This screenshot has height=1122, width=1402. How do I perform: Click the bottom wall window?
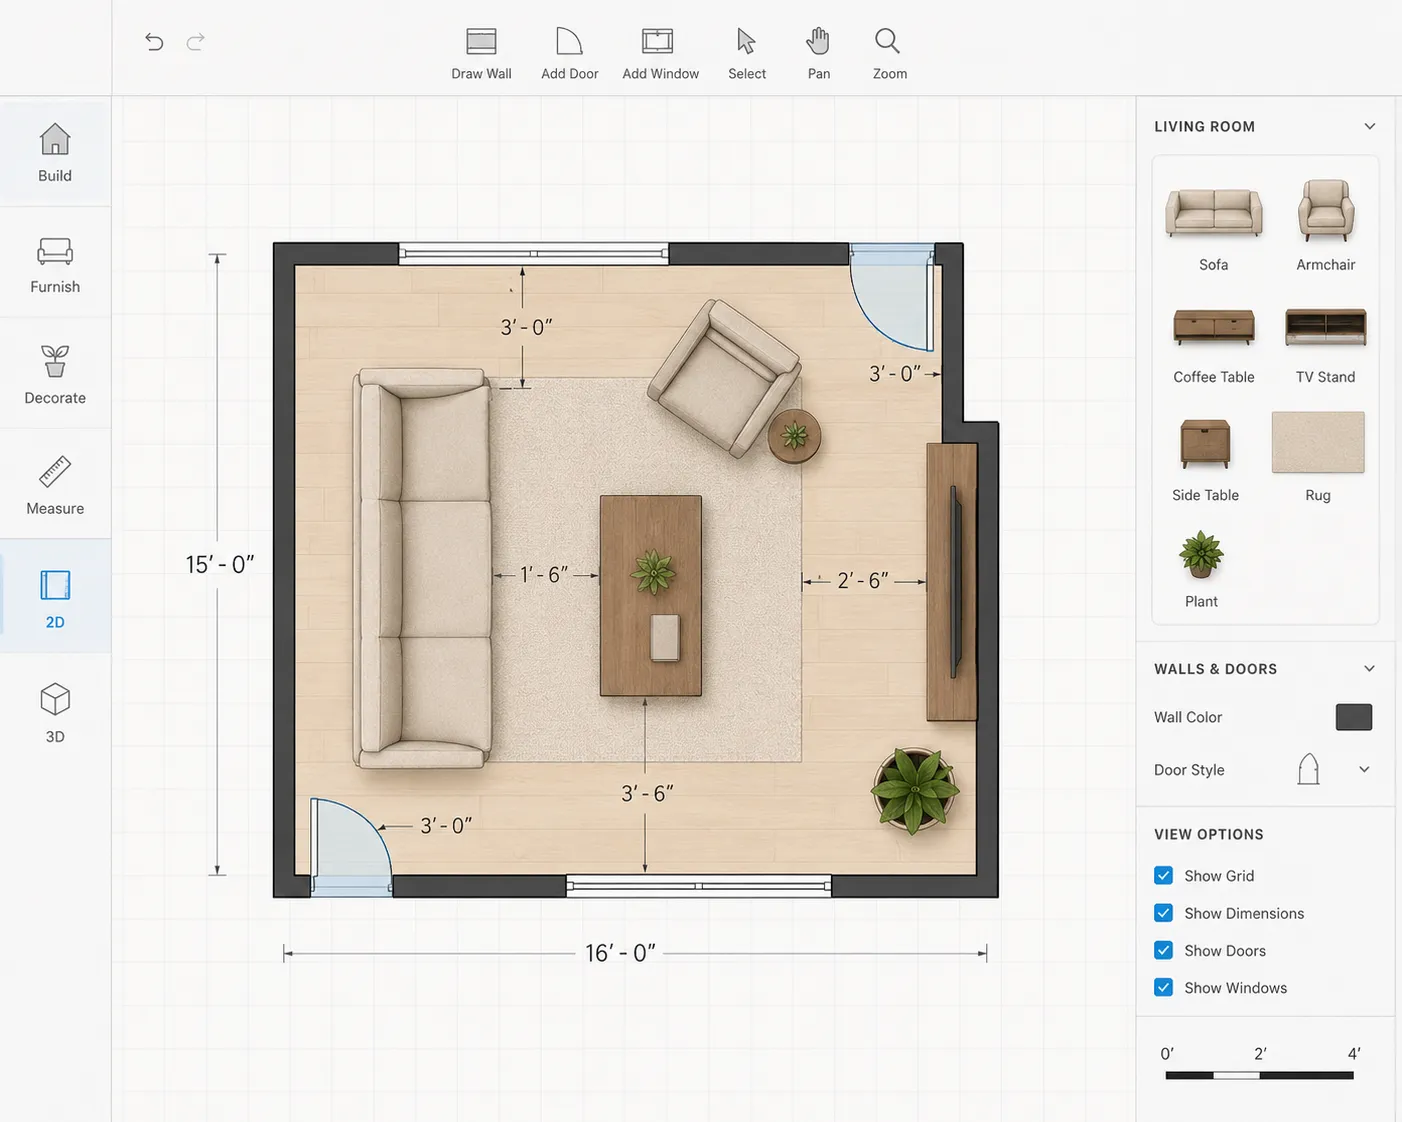(699, 885)
